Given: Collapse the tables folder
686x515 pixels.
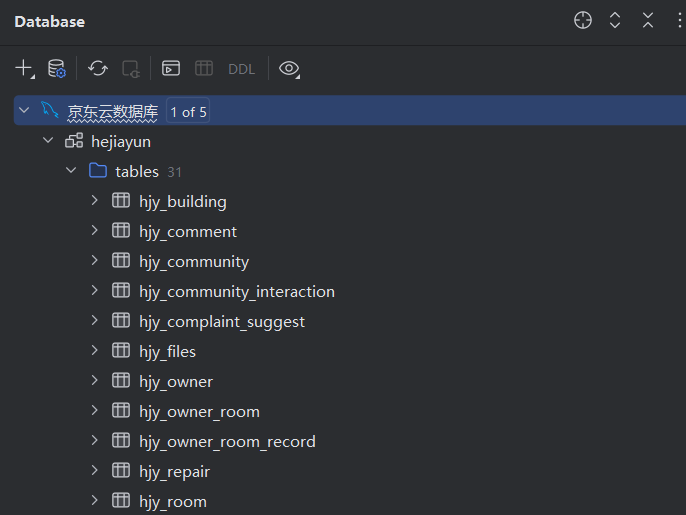Looking at the screenshot, I should 71,171.
